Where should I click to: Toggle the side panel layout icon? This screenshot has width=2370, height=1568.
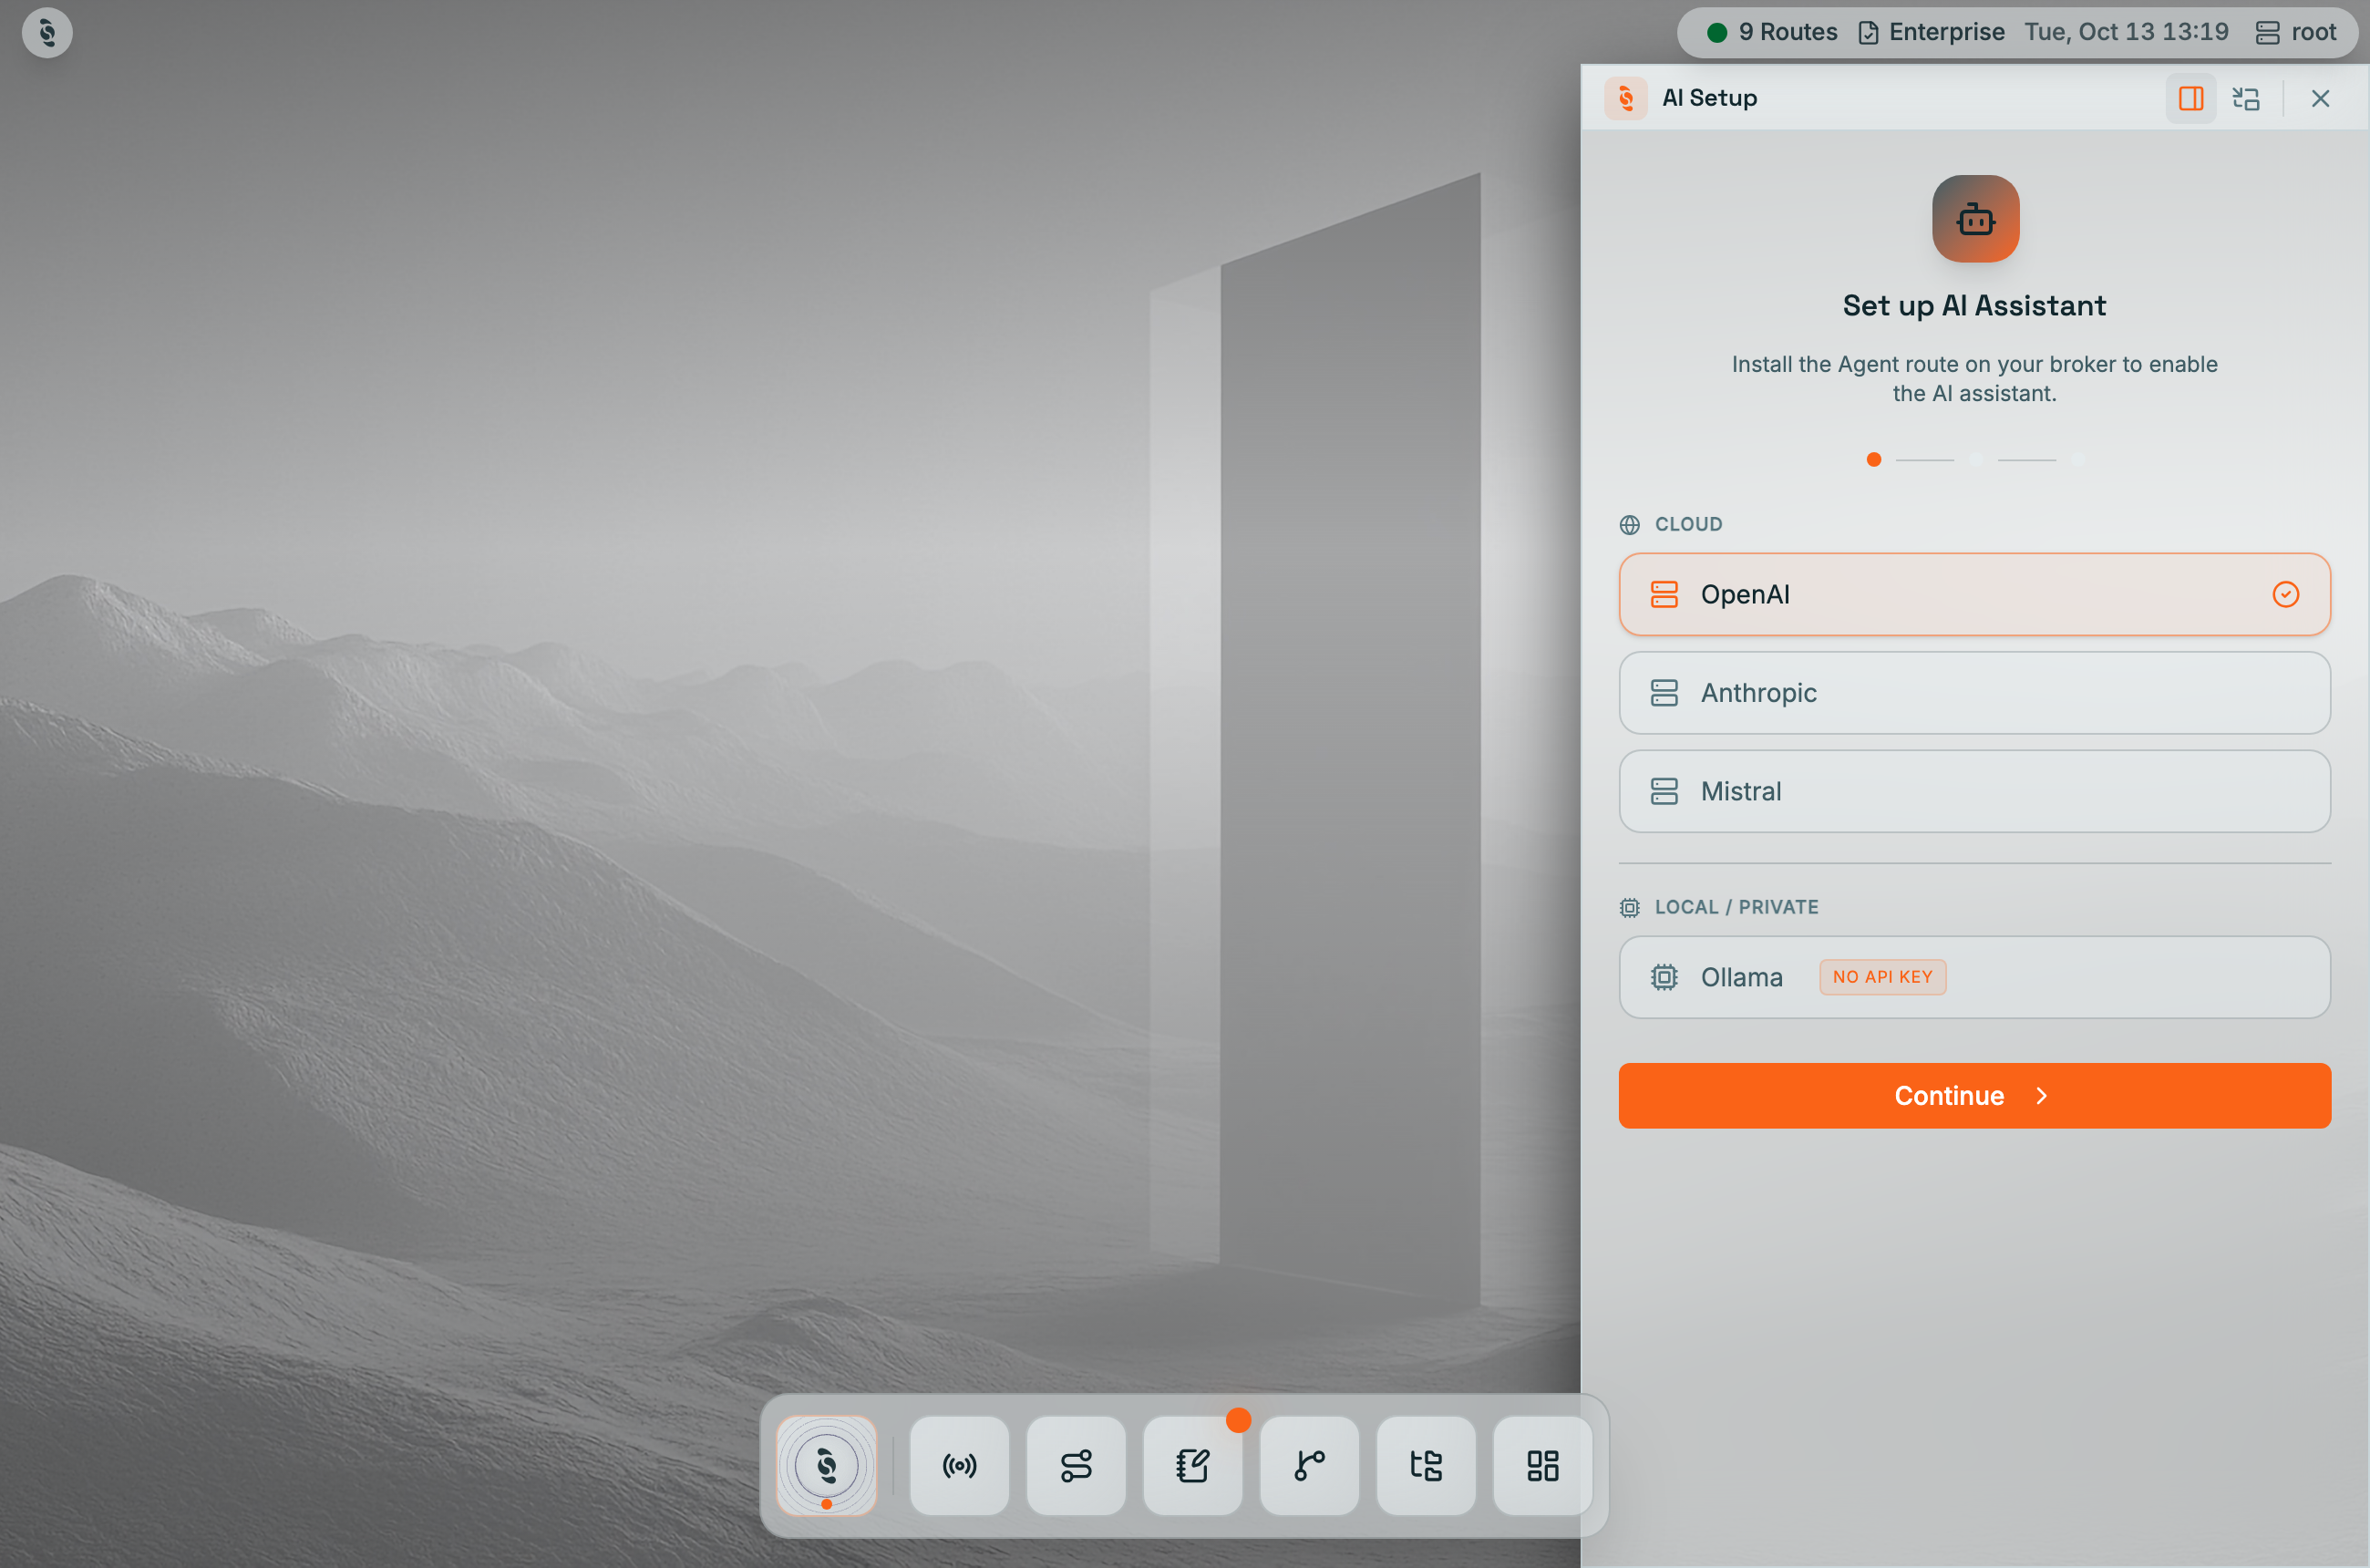(2191, 98)
